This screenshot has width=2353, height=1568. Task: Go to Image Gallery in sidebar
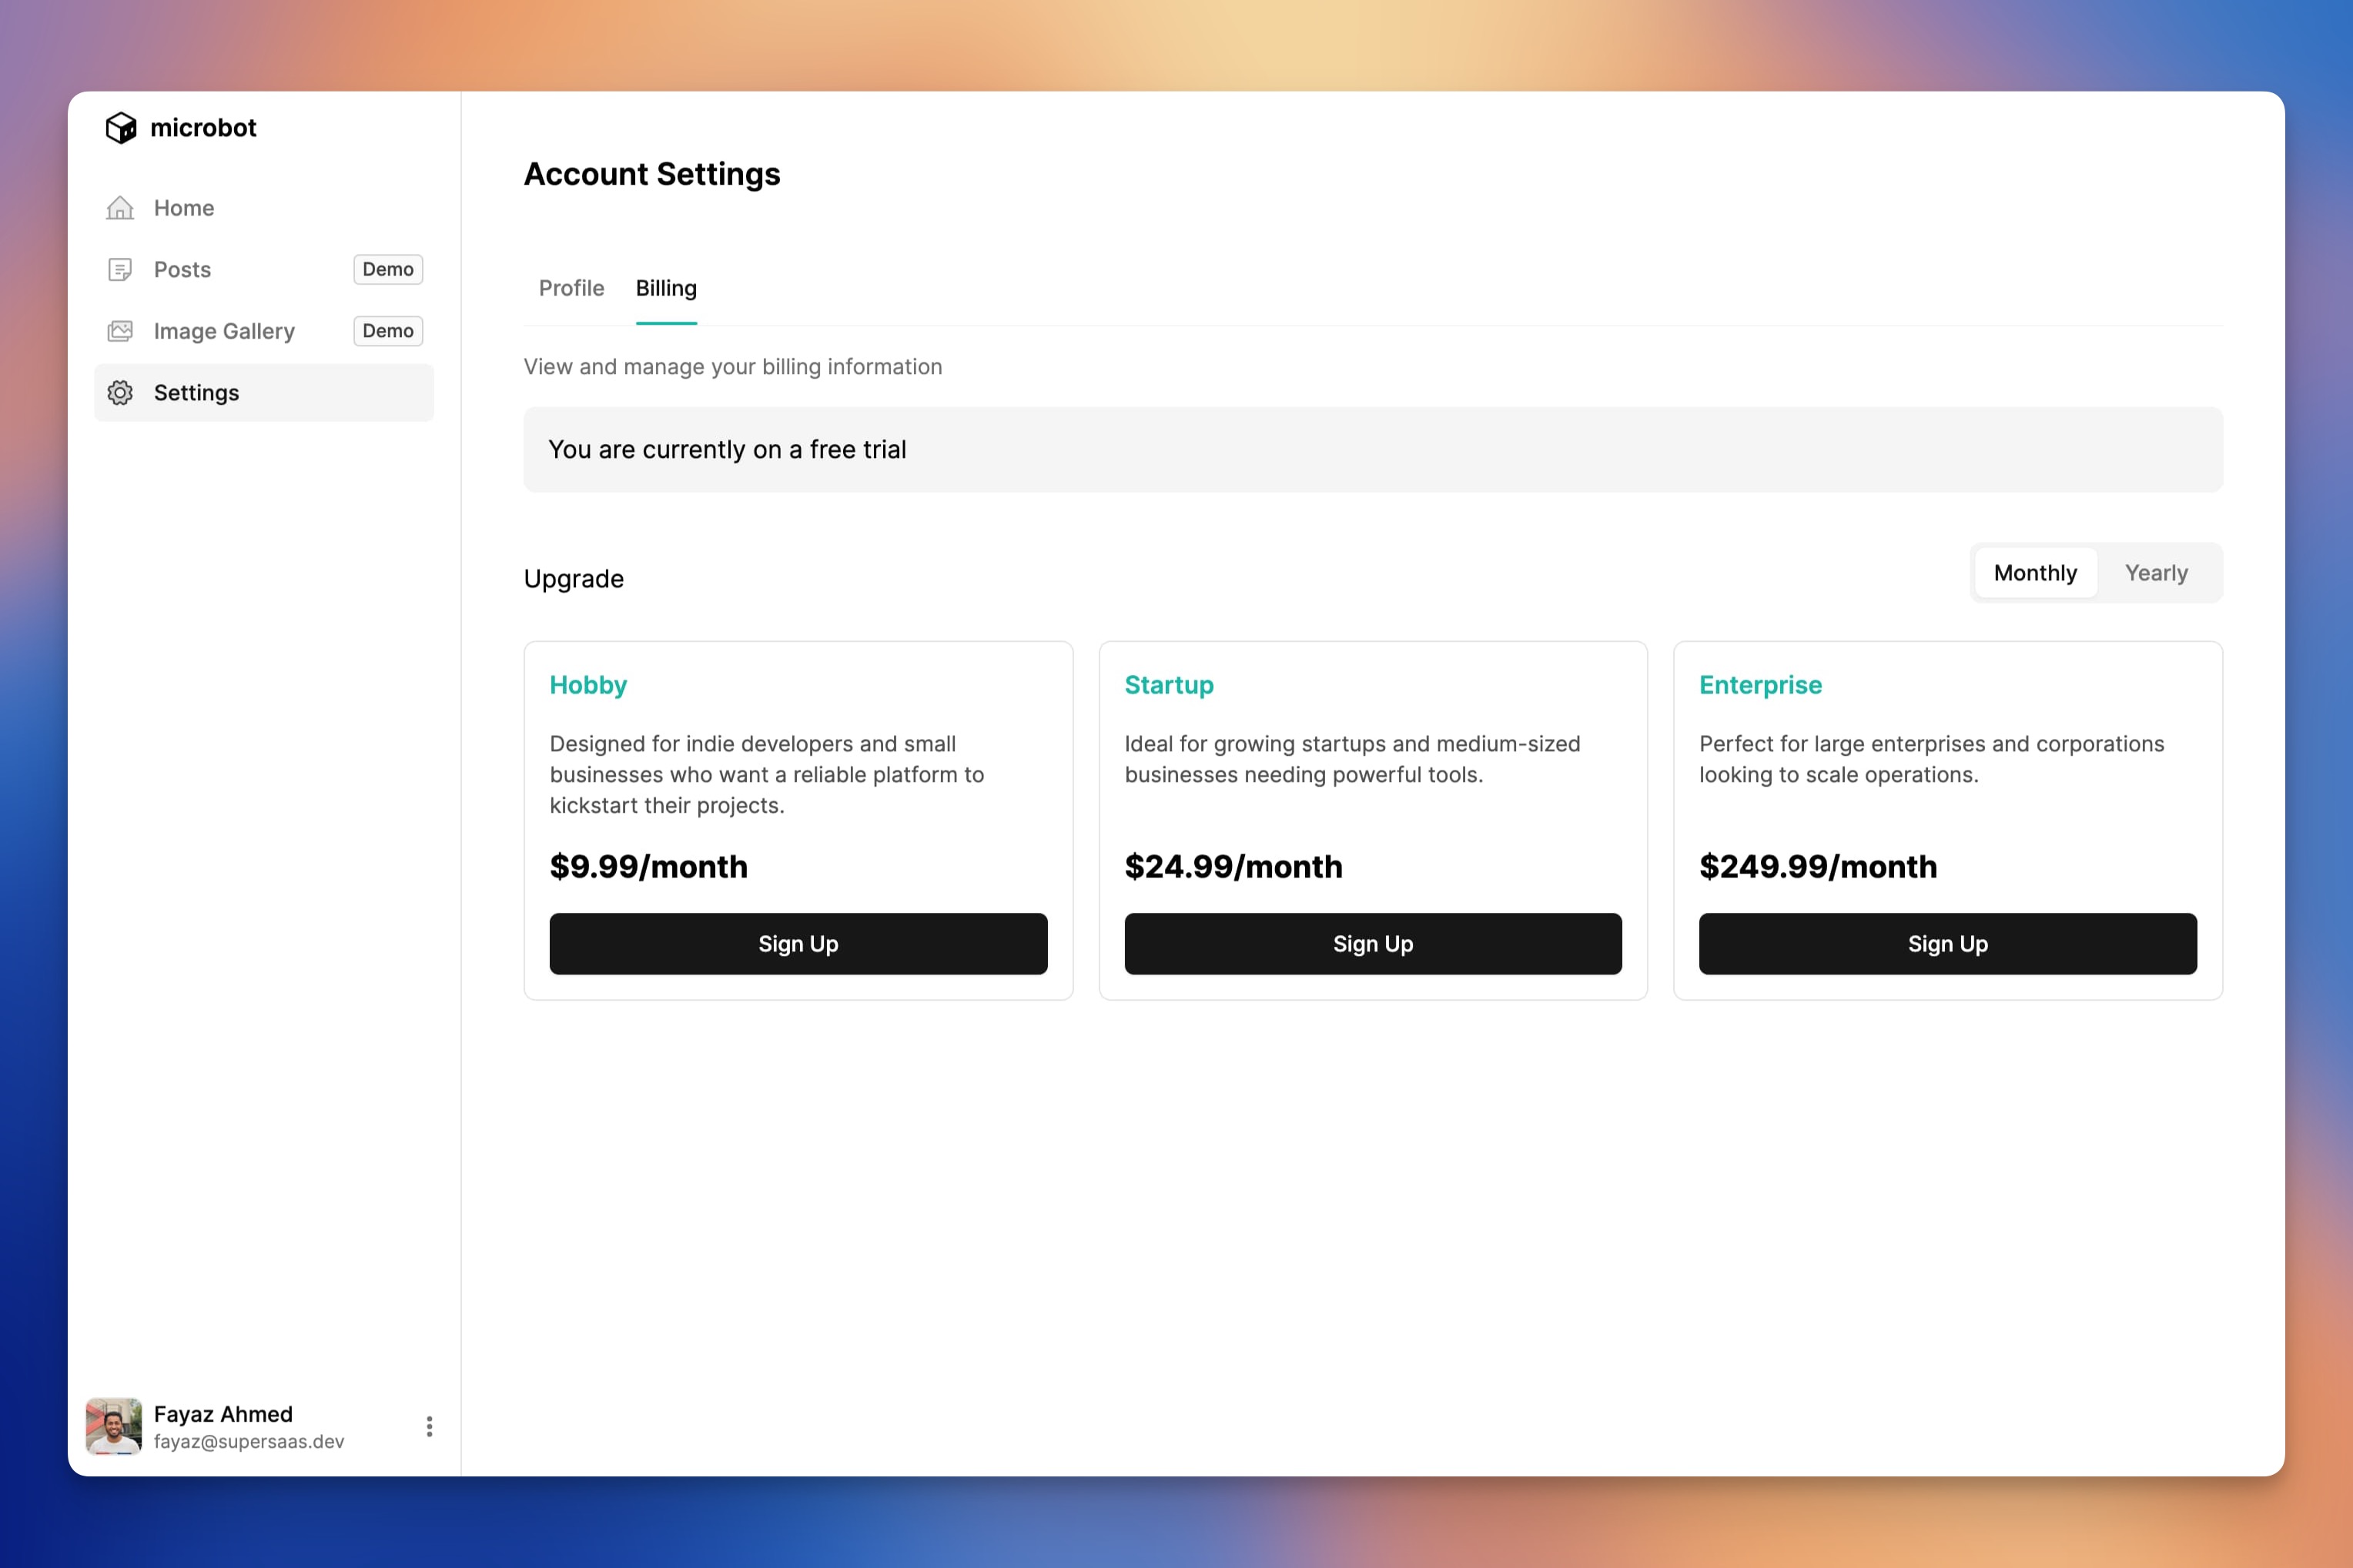coord(224,331)
